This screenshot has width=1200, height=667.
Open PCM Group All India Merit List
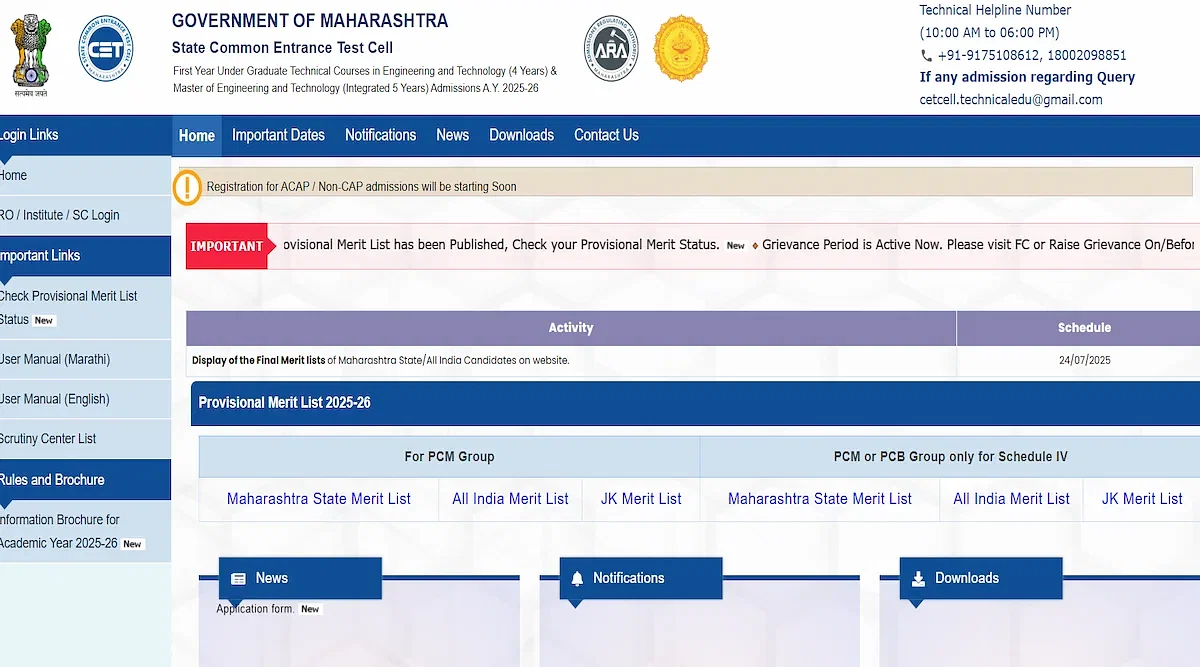pos(510,499)
